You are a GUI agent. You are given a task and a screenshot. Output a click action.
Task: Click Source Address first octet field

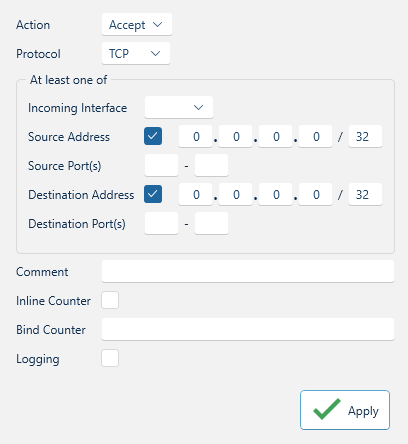pos(195,136)
